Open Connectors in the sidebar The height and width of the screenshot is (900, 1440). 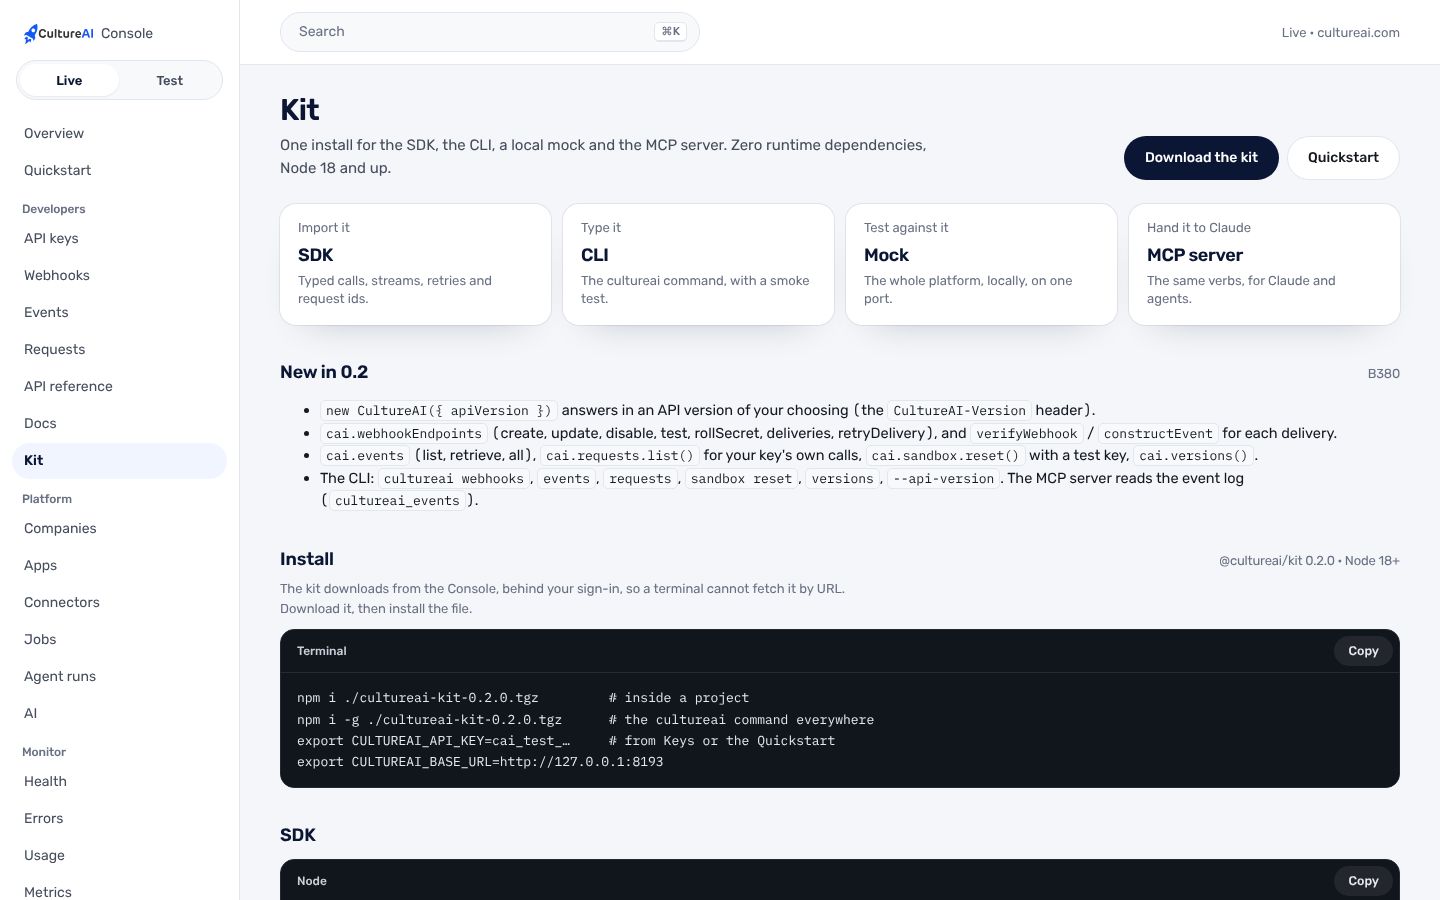(119, 602)
